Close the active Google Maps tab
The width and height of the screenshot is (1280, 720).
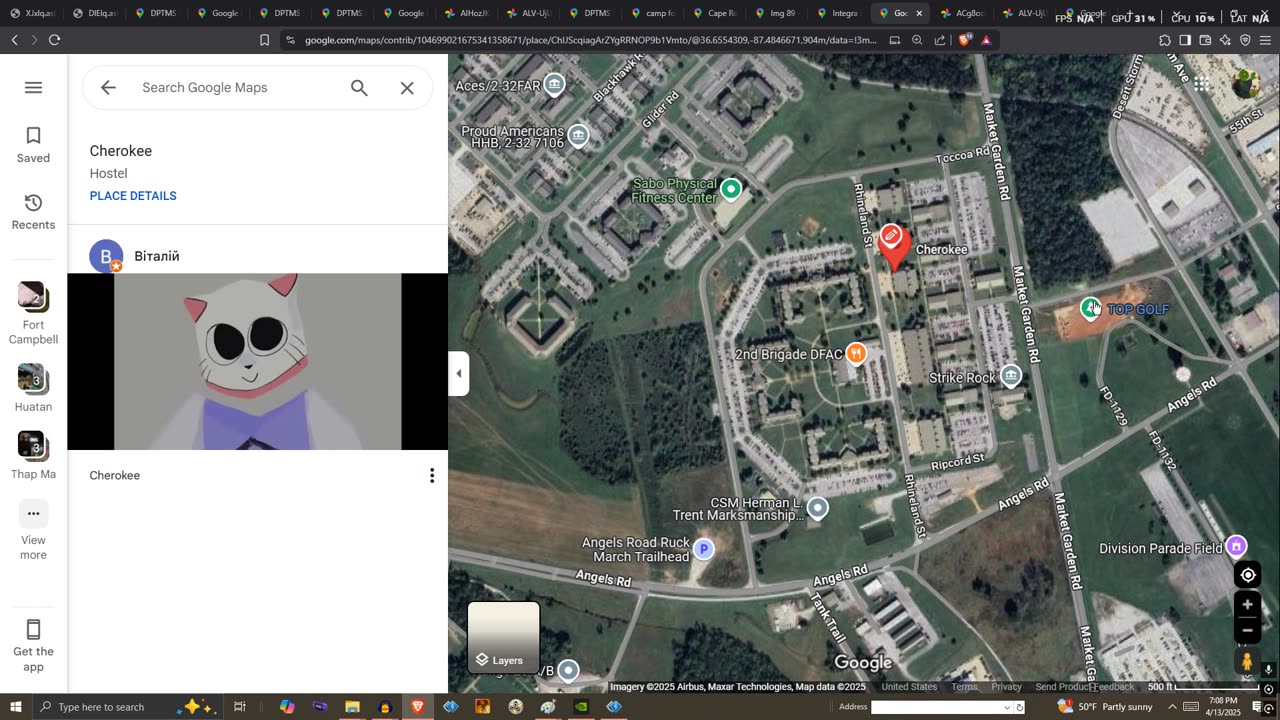(919, 13)
